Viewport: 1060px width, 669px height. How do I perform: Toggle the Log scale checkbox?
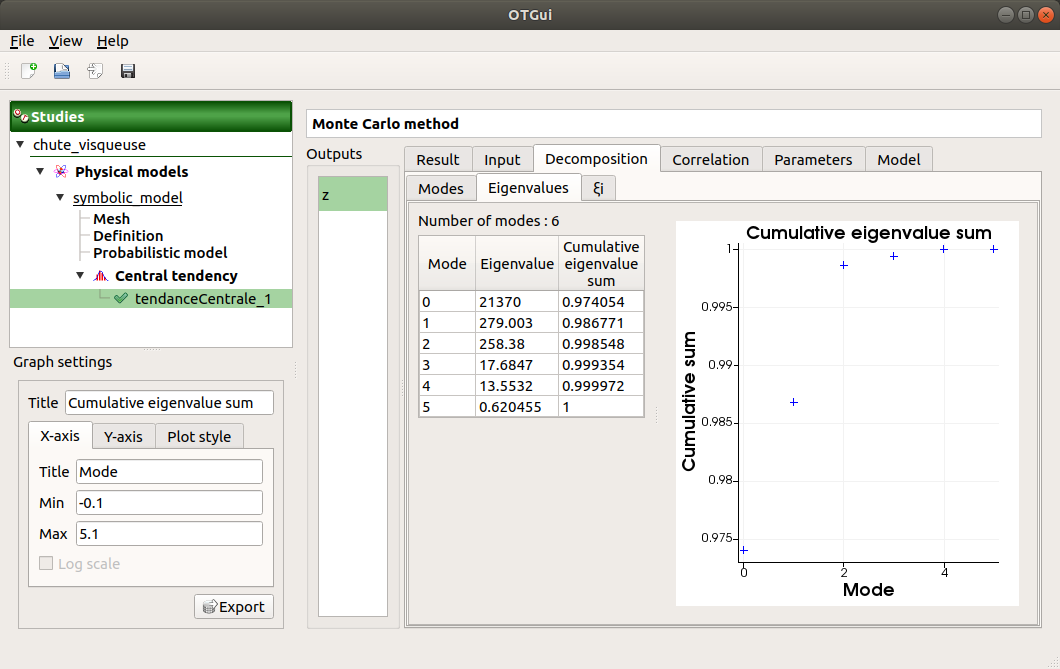click(x=45, y=563)
